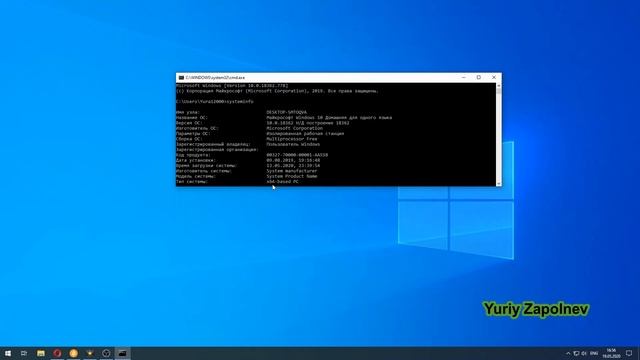Screen dimensions: 640x360
Task: Show hidden system tray icons
Action: tap(568, 353)
